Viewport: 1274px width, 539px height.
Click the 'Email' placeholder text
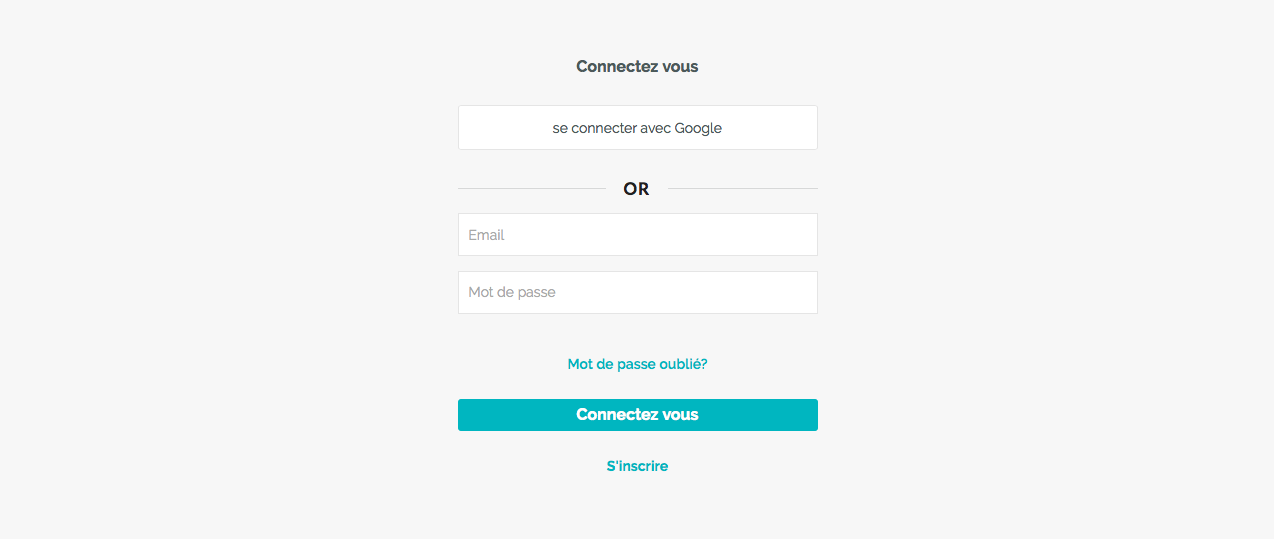(x=486, y=235)
